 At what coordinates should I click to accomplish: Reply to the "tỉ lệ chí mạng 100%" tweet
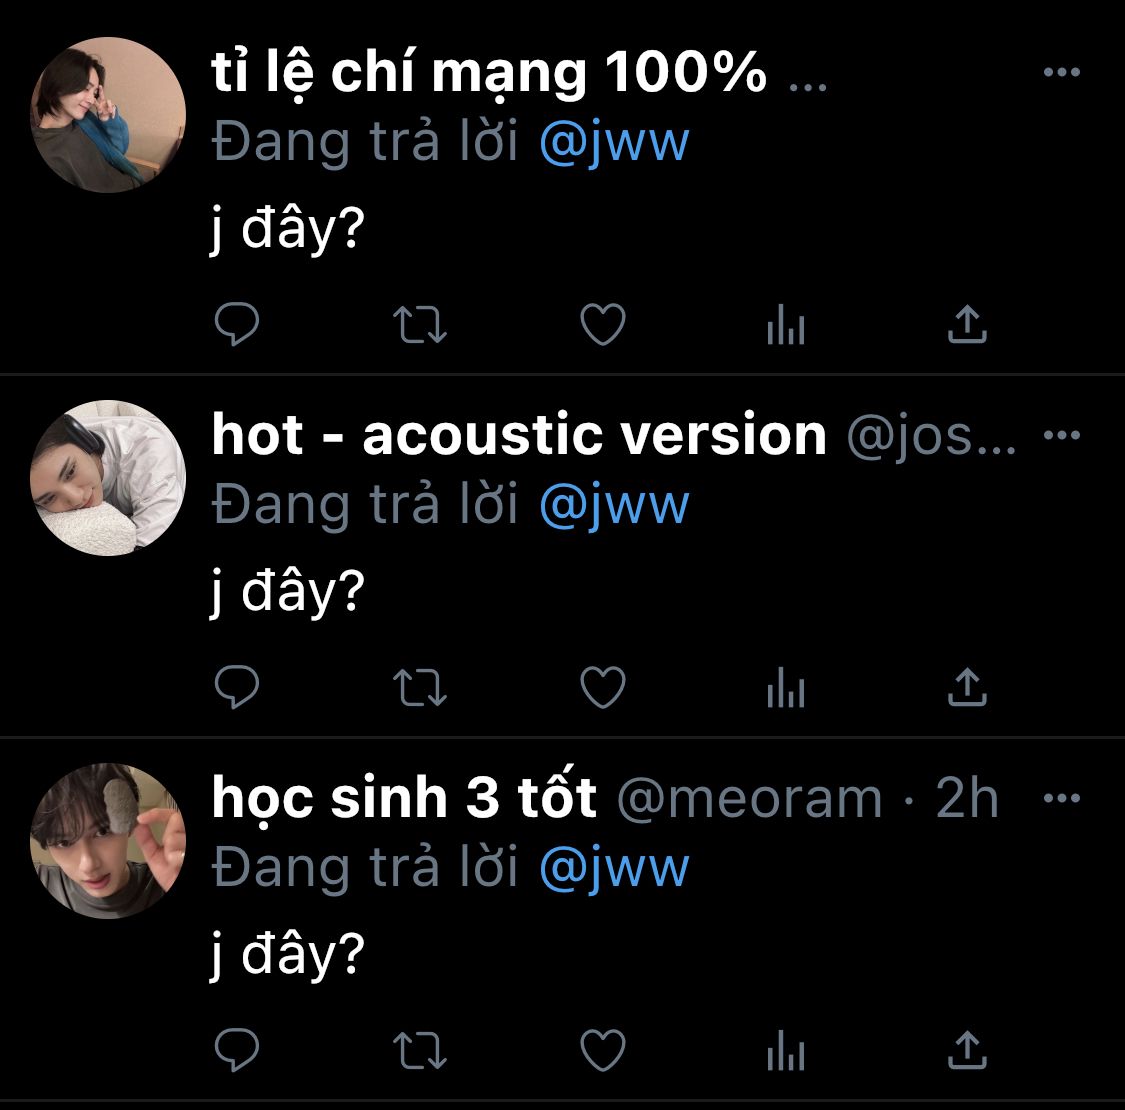point(237,324)
